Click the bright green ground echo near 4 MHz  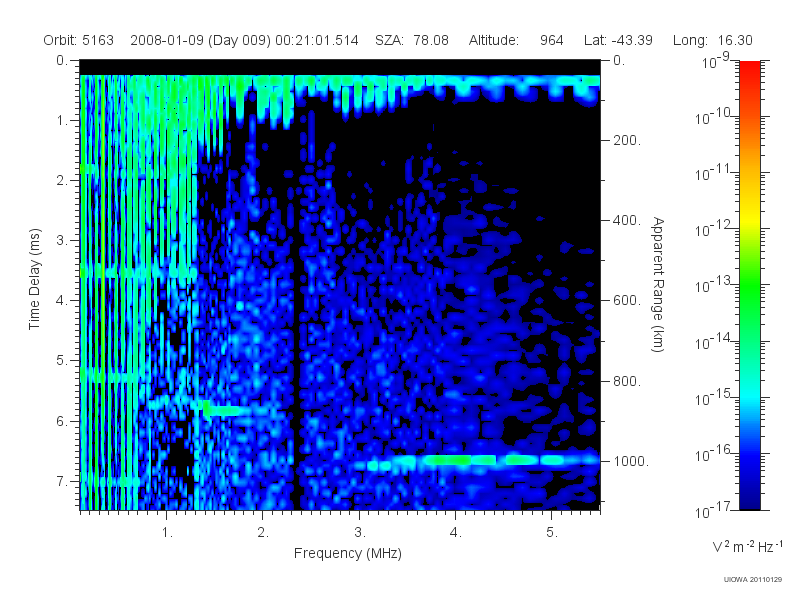point(448,460)
